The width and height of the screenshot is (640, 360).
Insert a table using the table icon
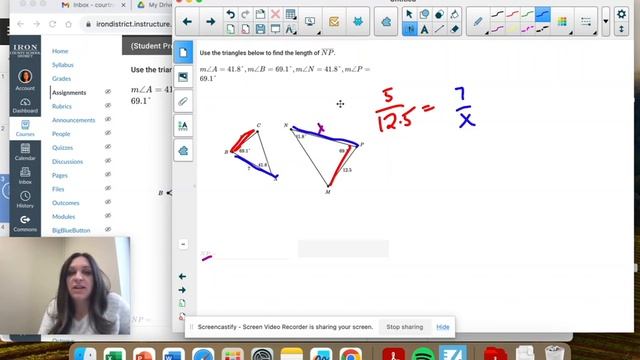291,14
